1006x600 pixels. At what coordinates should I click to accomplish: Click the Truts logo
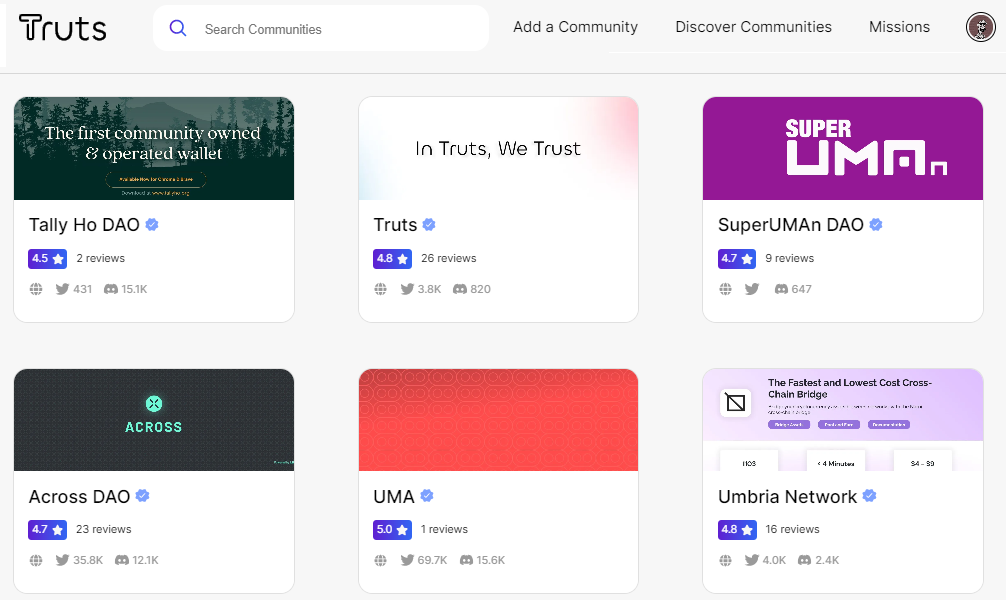pyautogui.click(x=62, y=28)
